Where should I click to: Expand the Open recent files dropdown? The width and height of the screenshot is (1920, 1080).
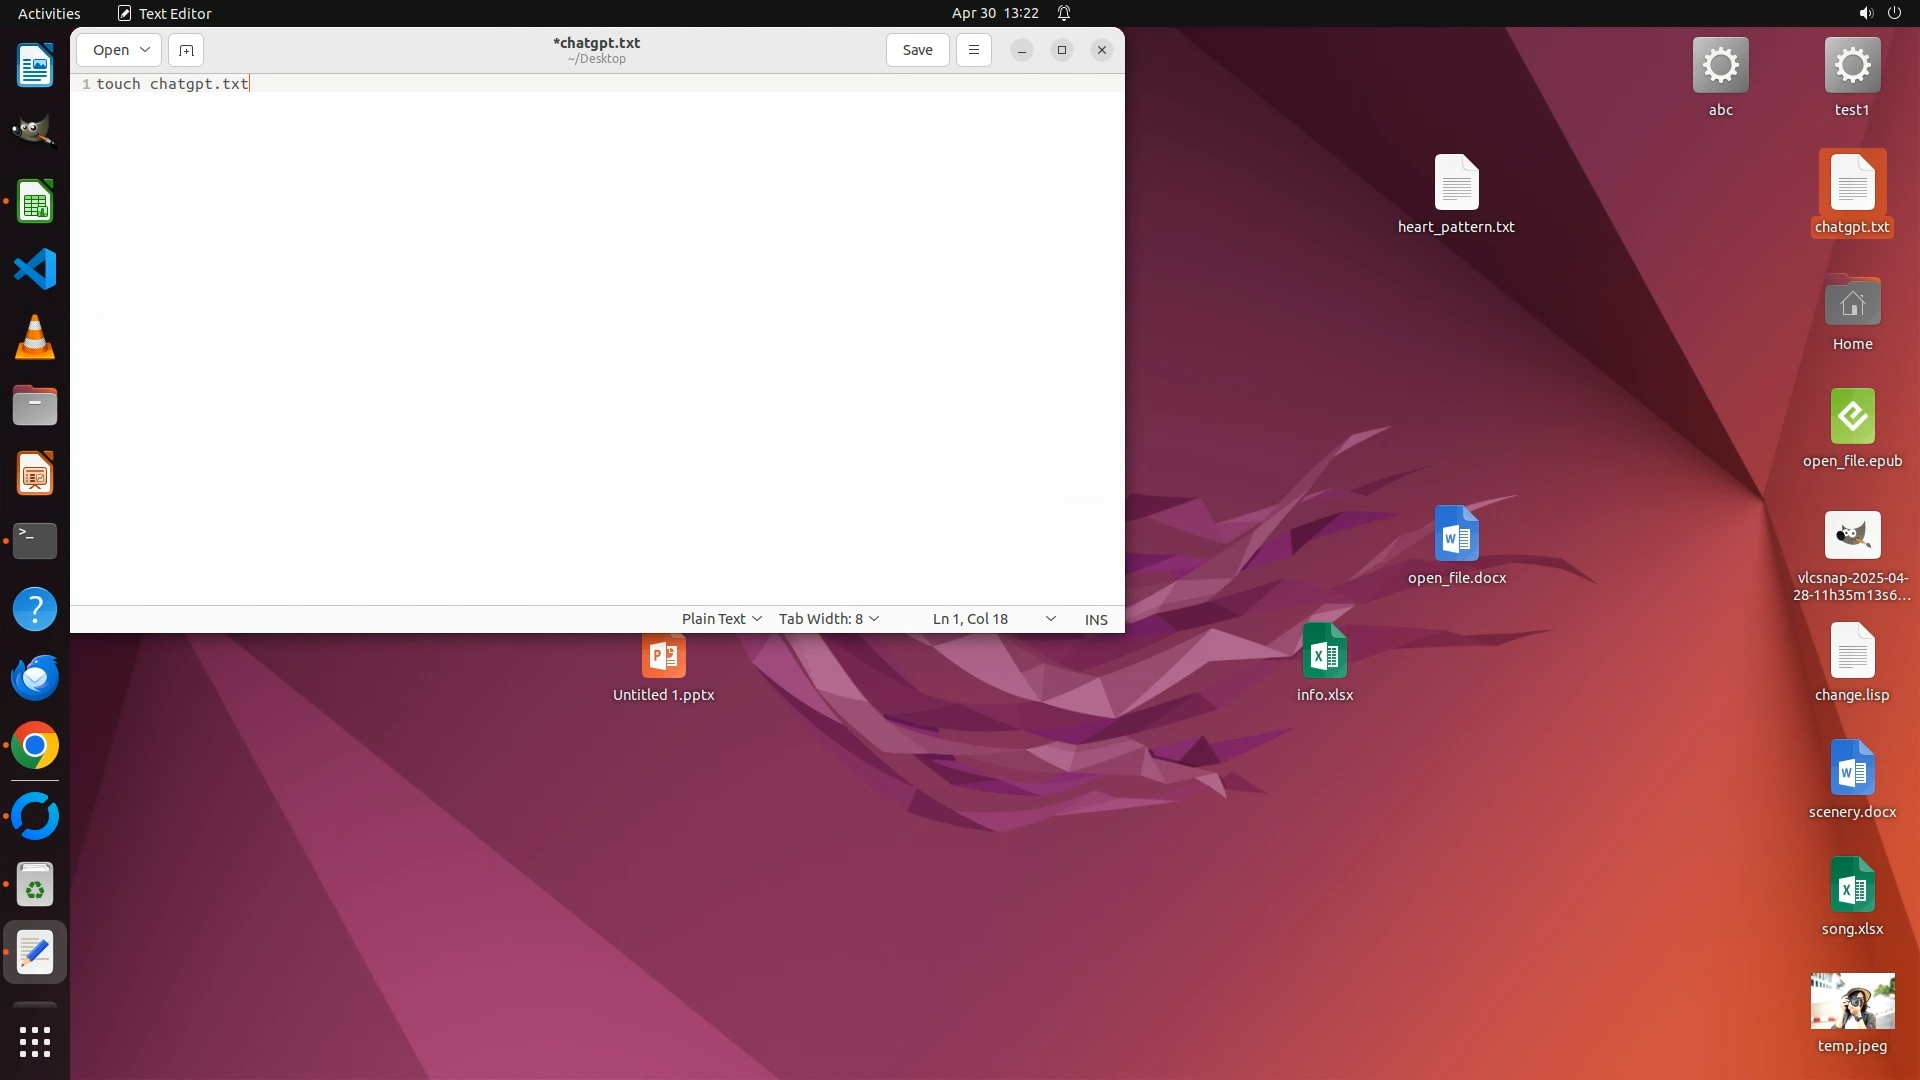tap(145, 50)
